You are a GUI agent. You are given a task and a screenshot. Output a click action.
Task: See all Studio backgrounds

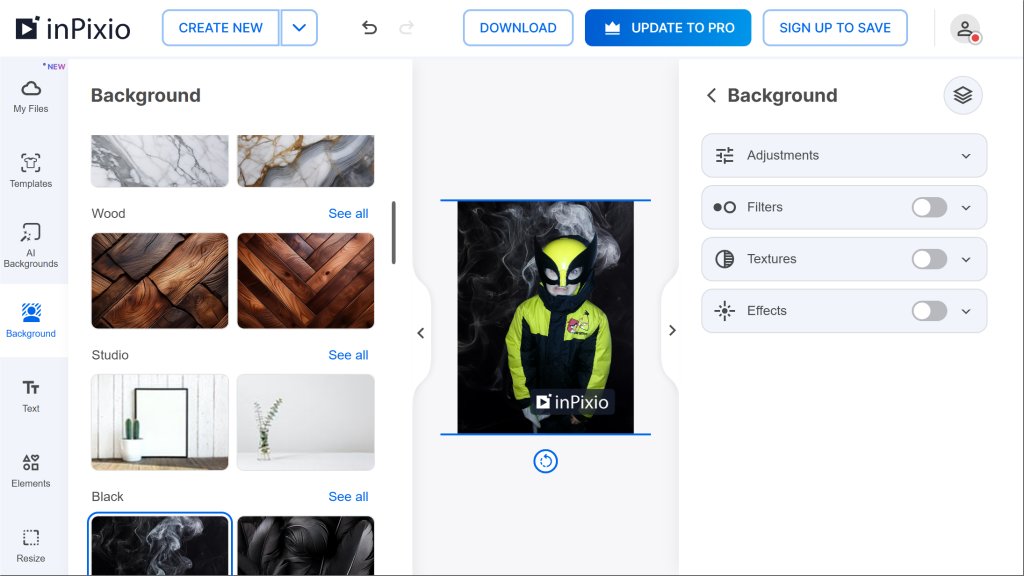pyautogui.click(x=348, y=355)
